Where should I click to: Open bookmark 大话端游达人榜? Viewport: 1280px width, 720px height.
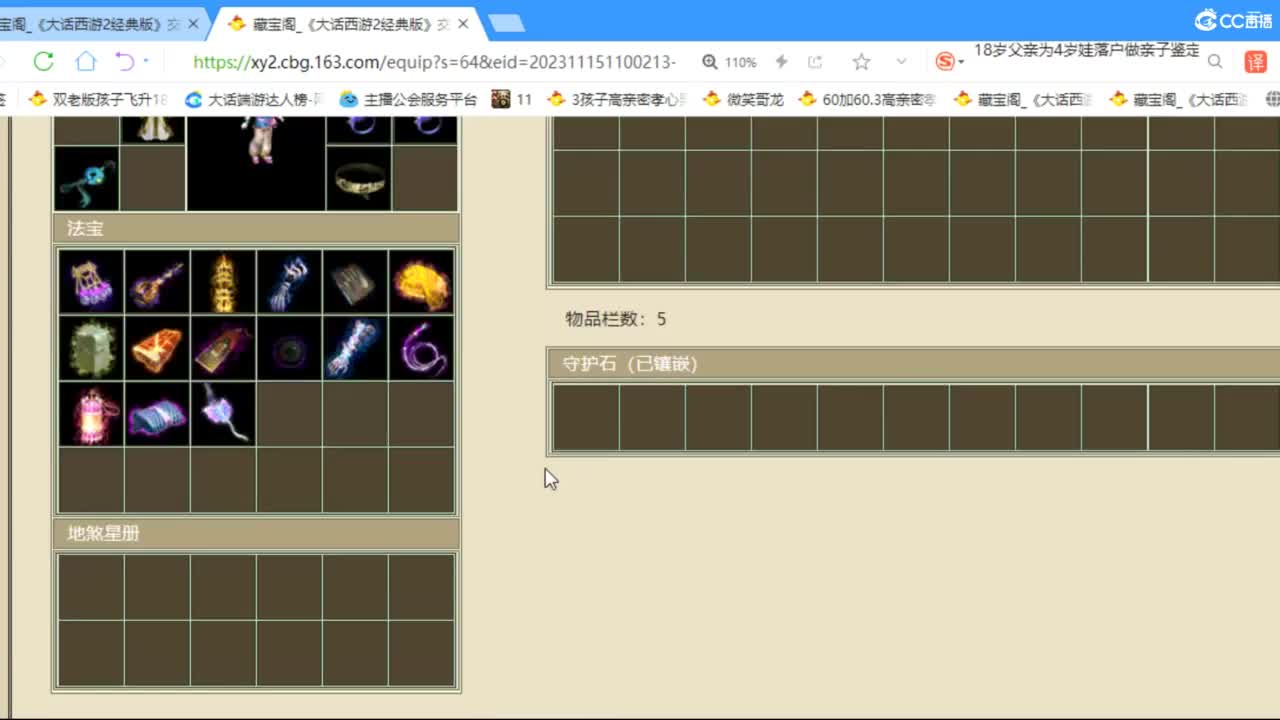(x=253, y=100)
